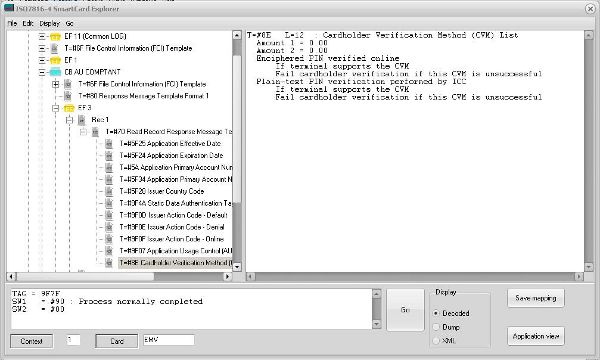This screenshot has width=600, height=360.
Task: Click the log box scroll-up arrow
Action: tap(377, 293)
